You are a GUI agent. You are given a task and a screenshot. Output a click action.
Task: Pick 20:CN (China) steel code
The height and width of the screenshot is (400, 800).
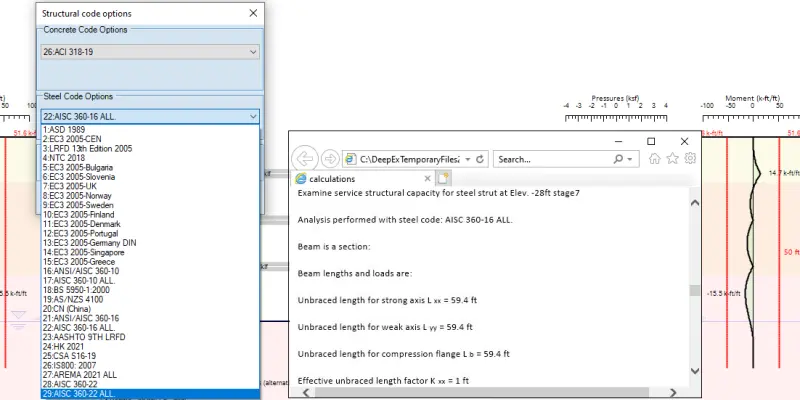point(67,309)
